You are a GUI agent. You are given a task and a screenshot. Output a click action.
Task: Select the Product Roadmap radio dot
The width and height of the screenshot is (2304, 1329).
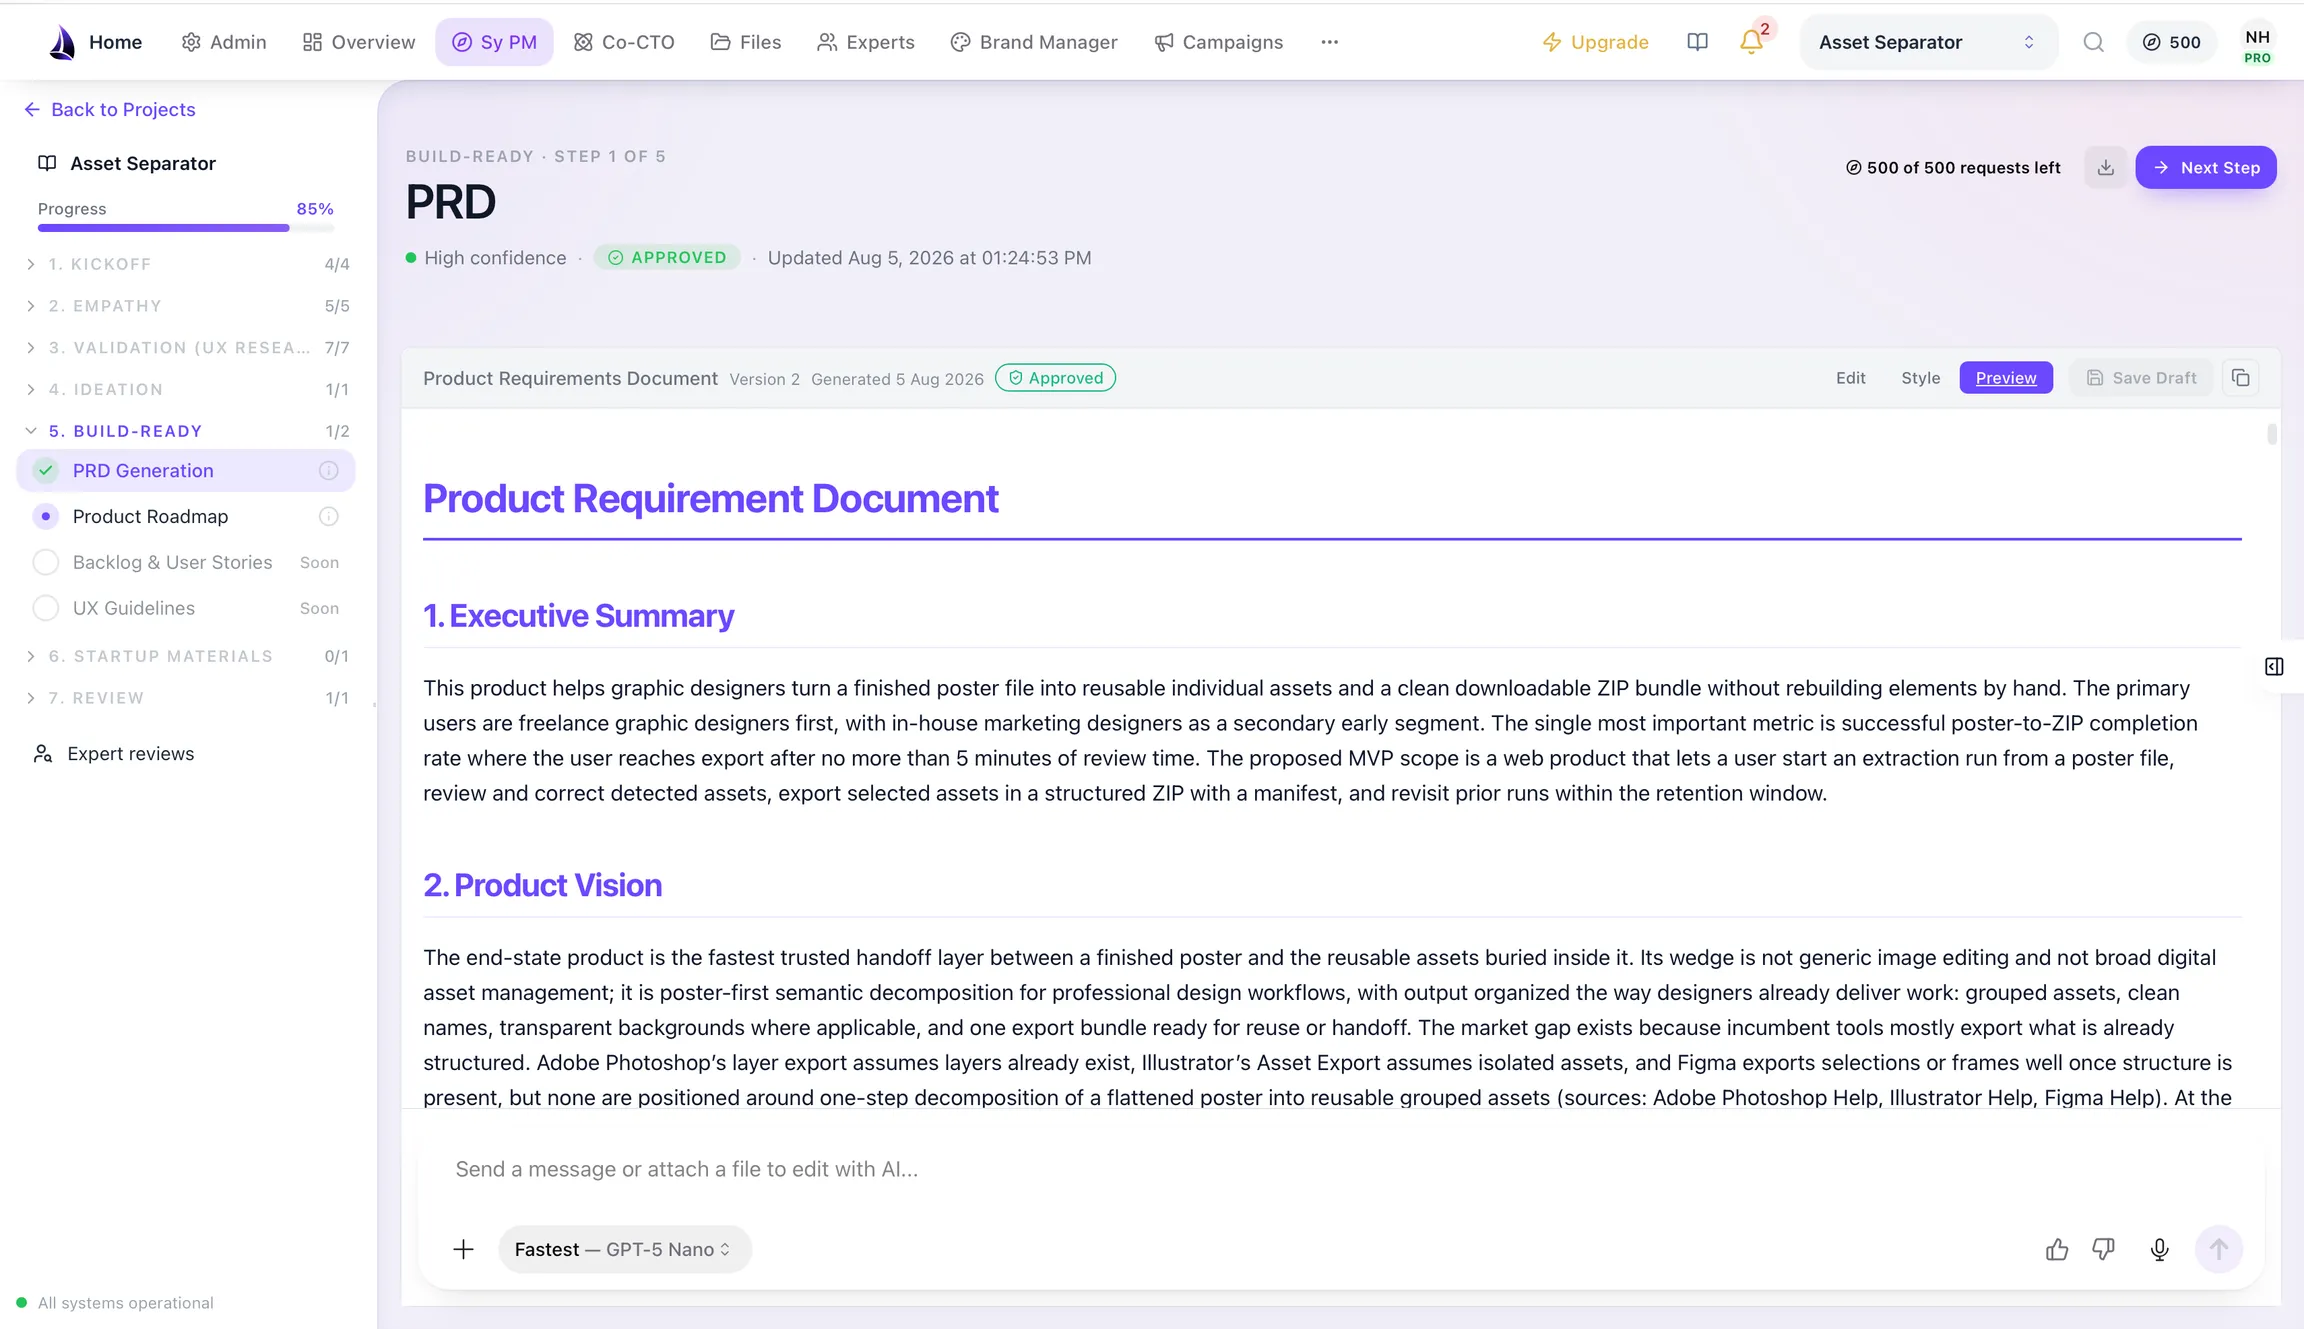coord(45,516)
